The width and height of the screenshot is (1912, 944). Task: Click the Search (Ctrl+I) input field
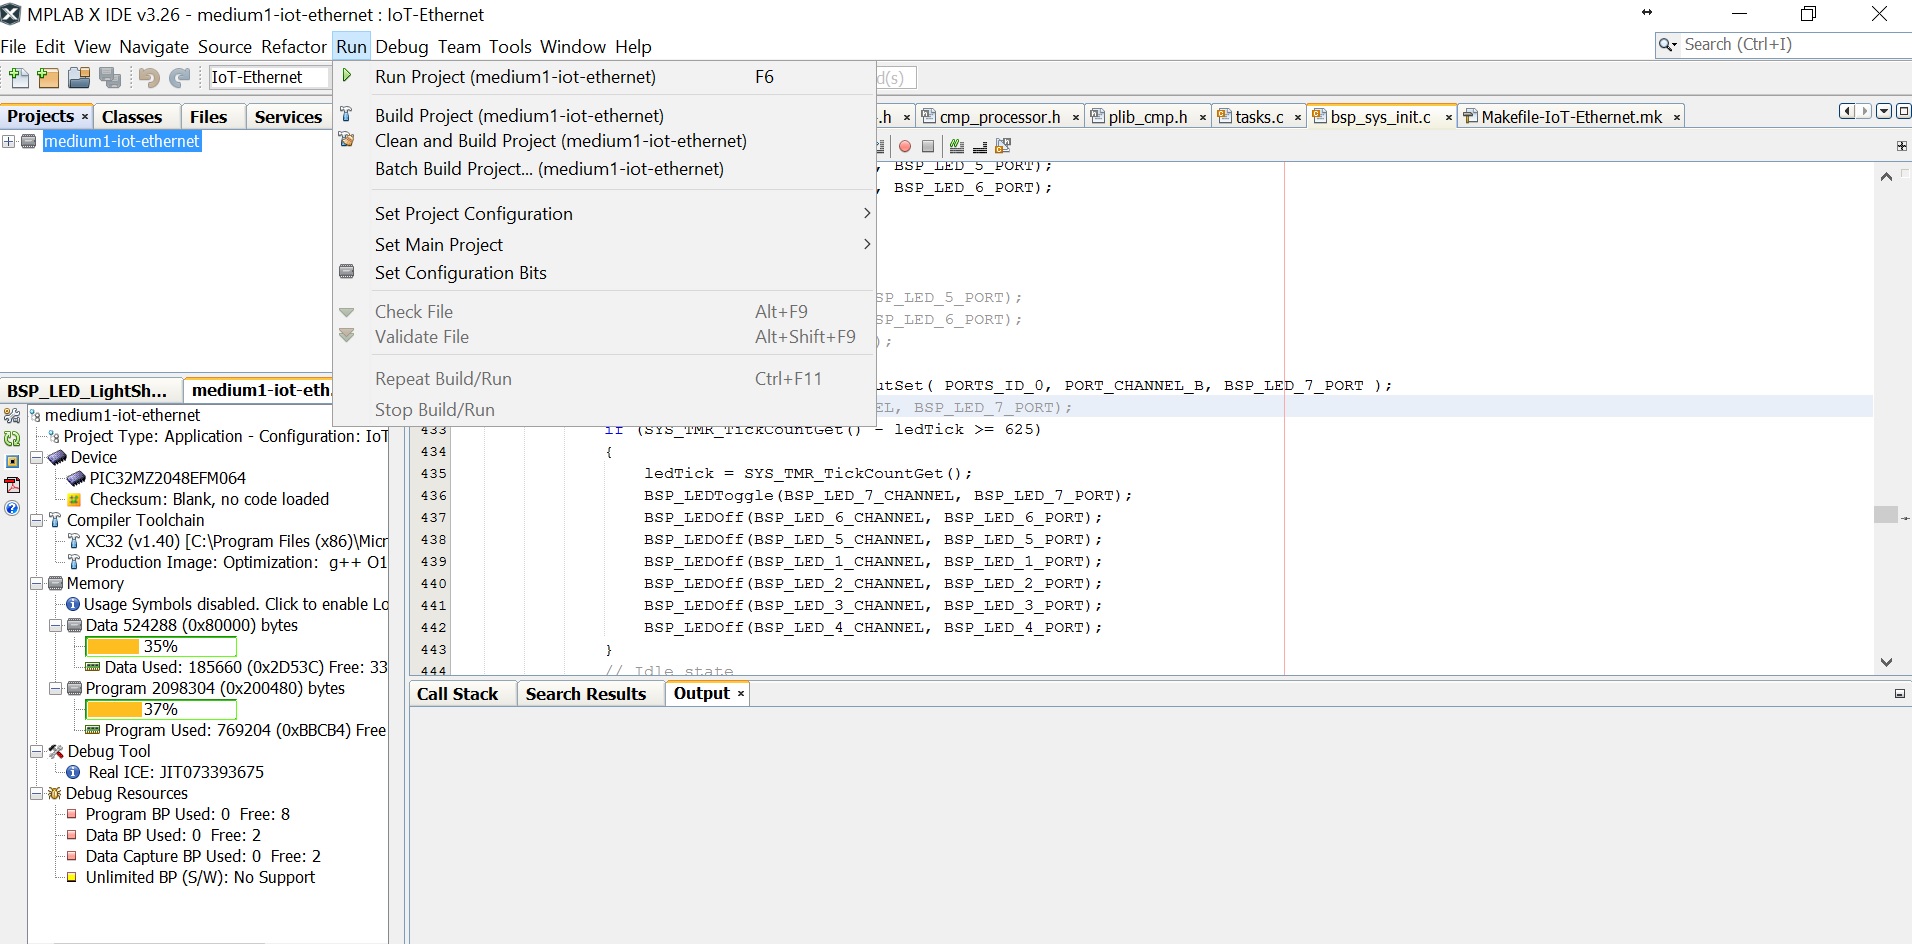pyautogui.click(x=1795, y=45)
